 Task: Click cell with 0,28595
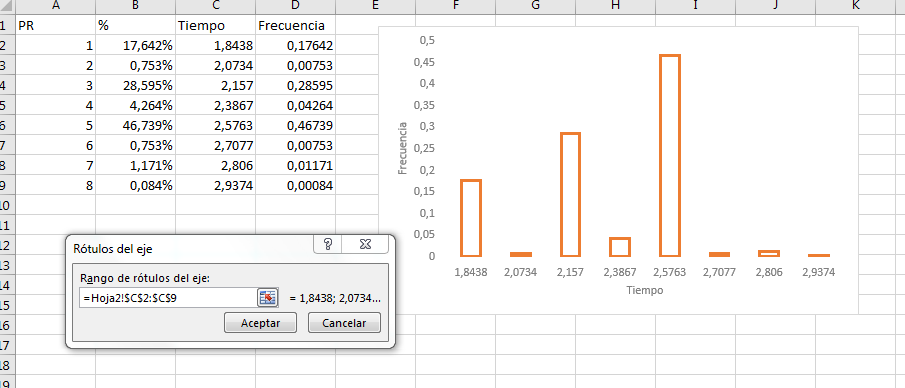click(296, 85)
